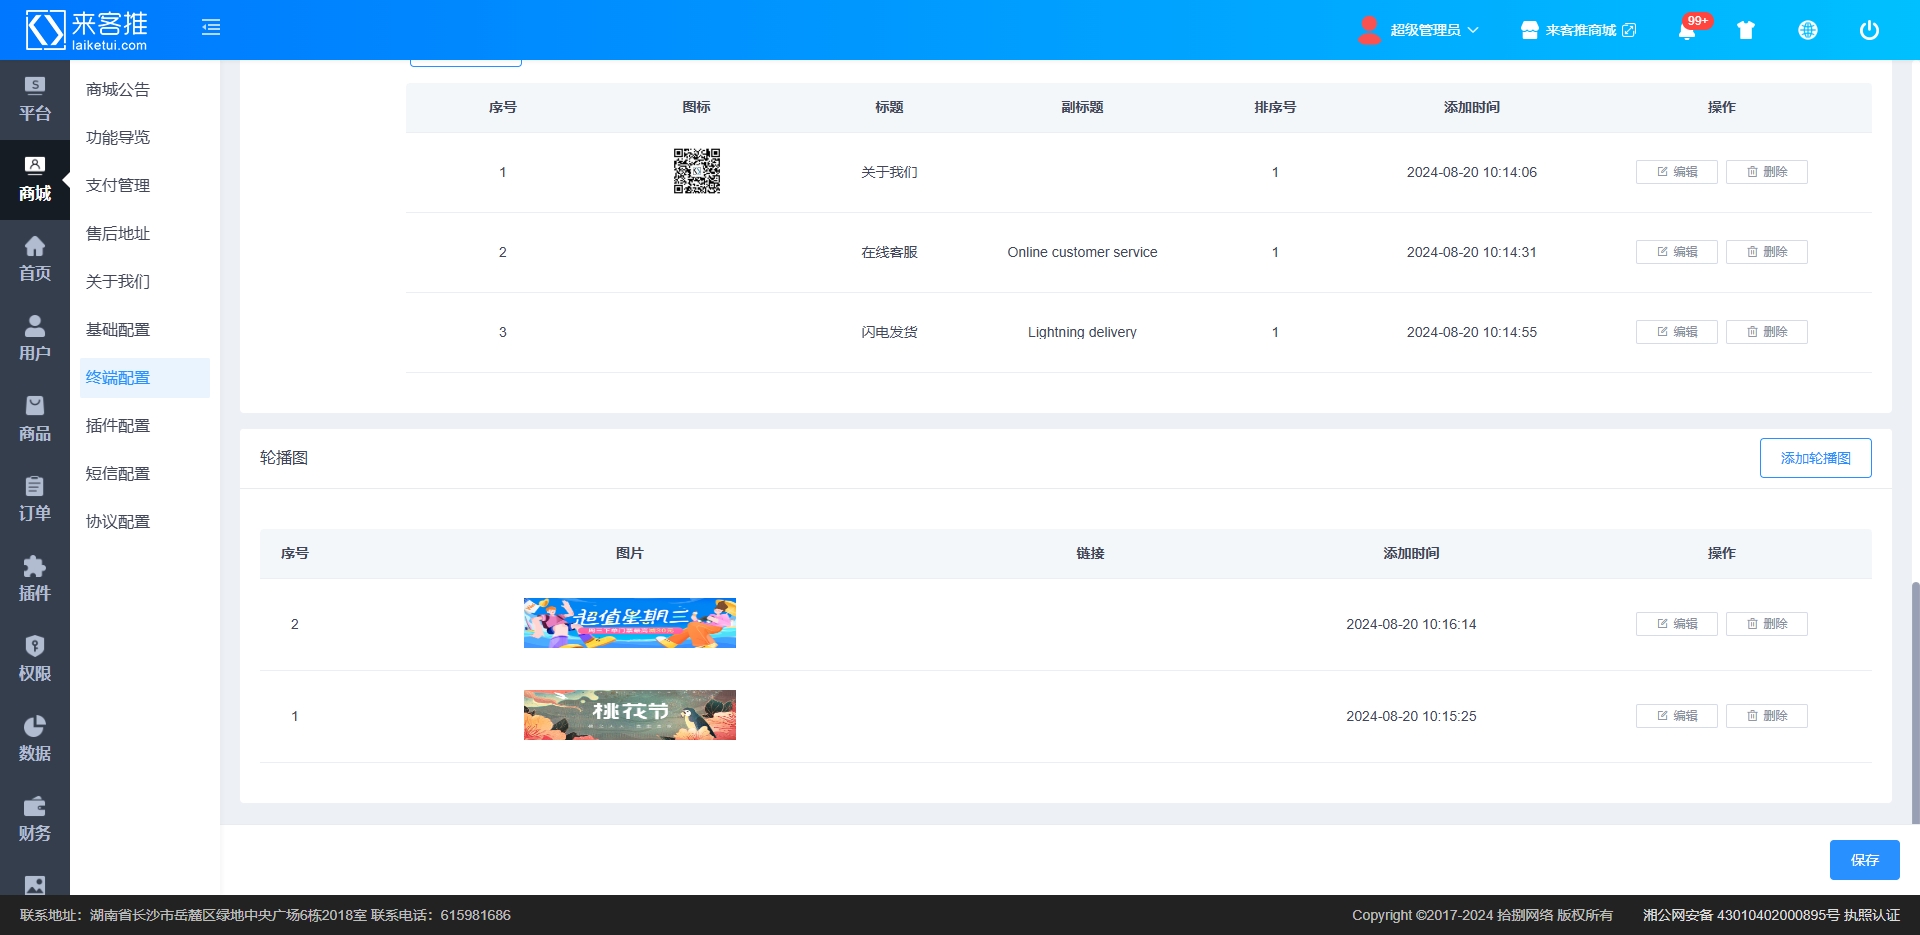Click the shirt theme icon in header
Image resolution: width=1920 pixels, height=935 pixels.
pyautogui.click(x=1746, y=30)
